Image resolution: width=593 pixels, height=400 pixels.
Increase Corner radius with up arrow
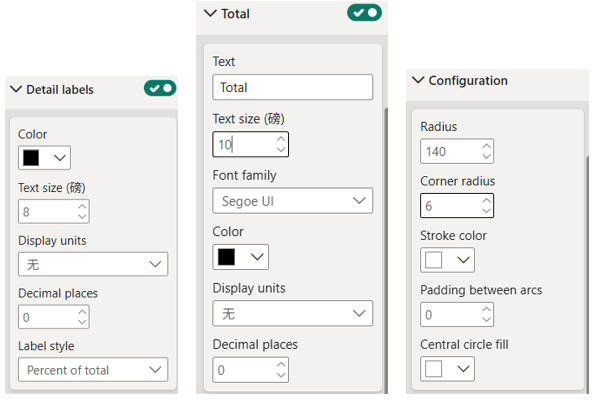[x=486, y=200]
